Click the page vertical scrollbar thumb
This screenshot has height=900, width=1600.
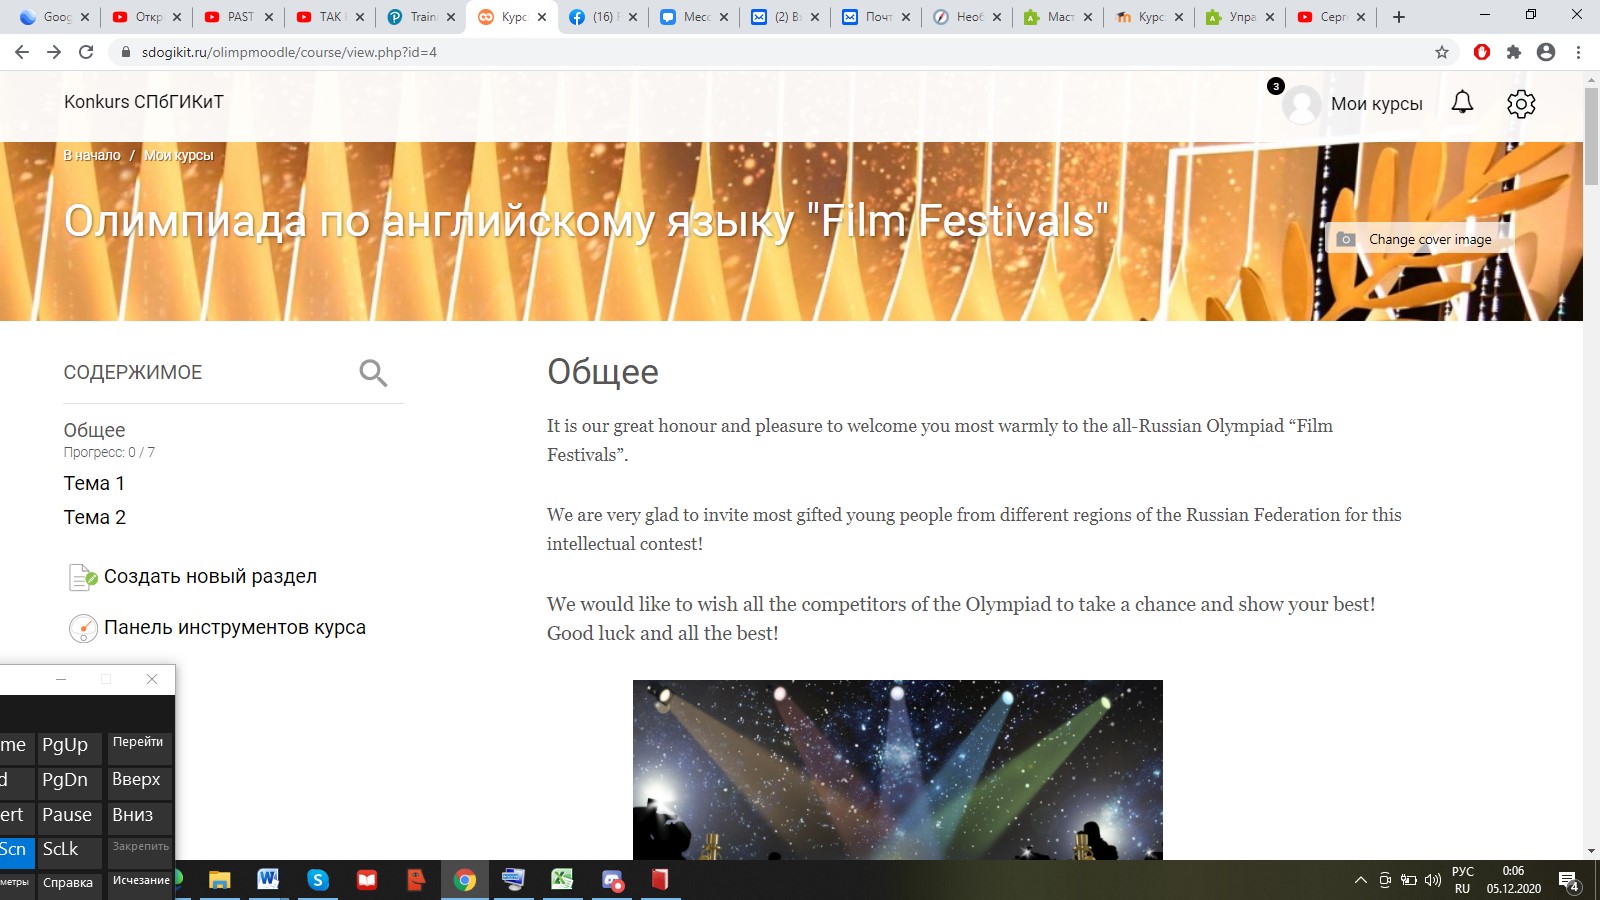tap(1591, 135)
